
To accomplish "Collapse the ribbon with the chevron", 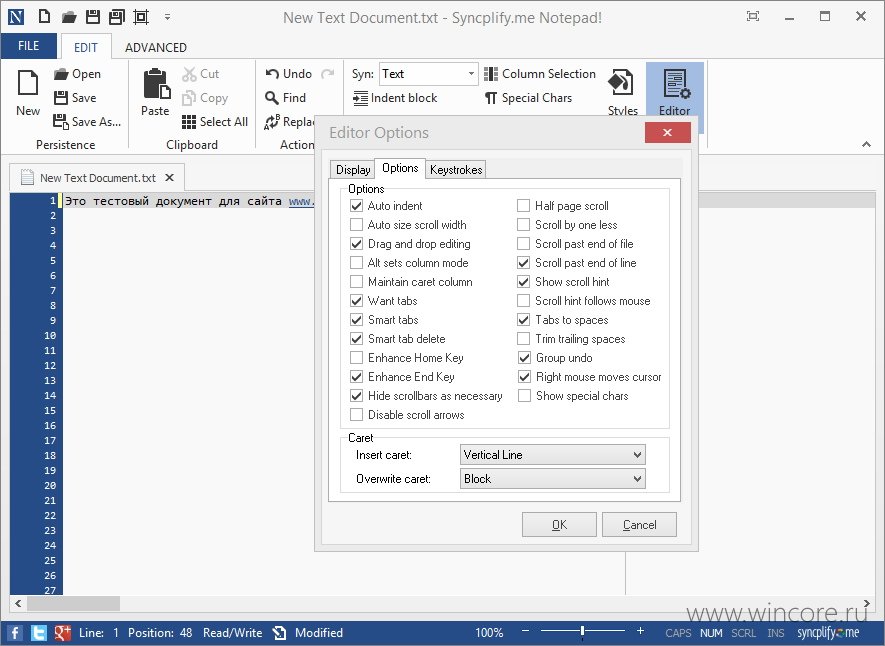I will (866, 144).
